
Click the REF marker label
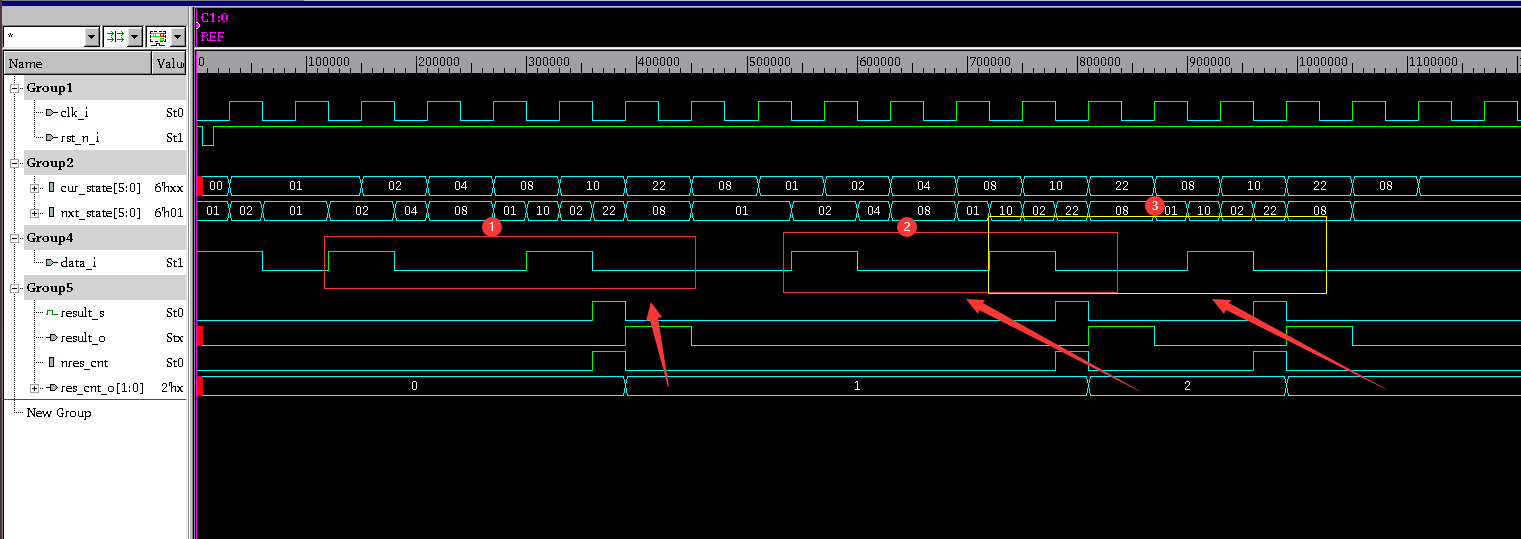coord(212,36)
